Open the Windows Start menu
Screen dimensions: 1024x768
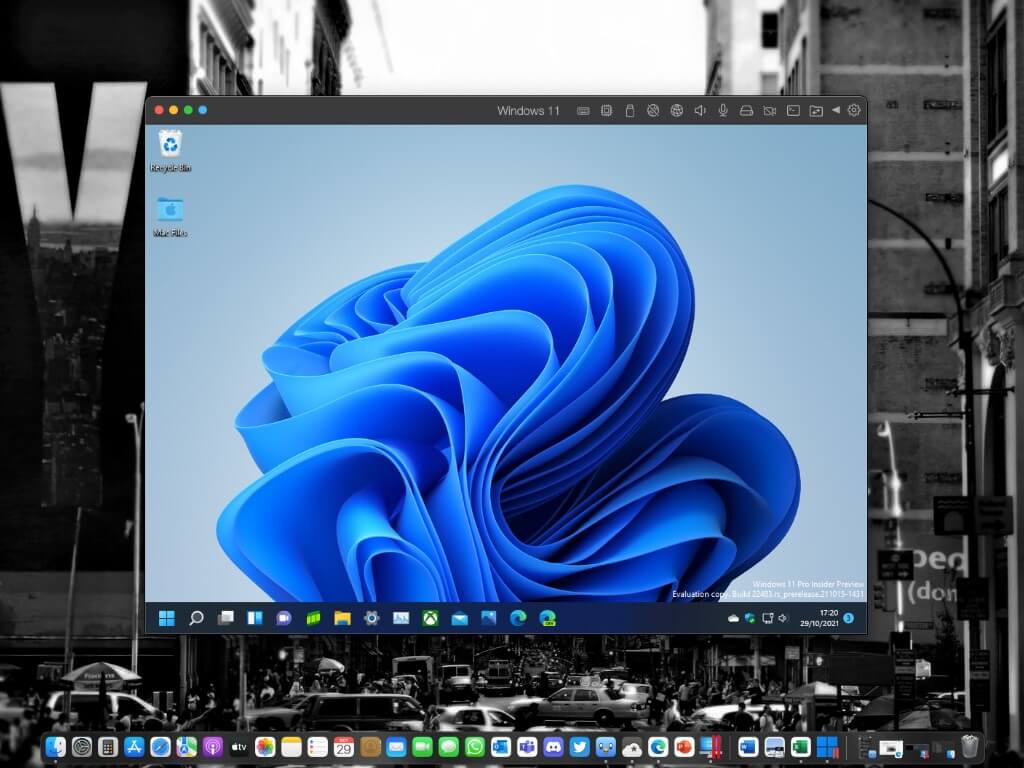167,618
